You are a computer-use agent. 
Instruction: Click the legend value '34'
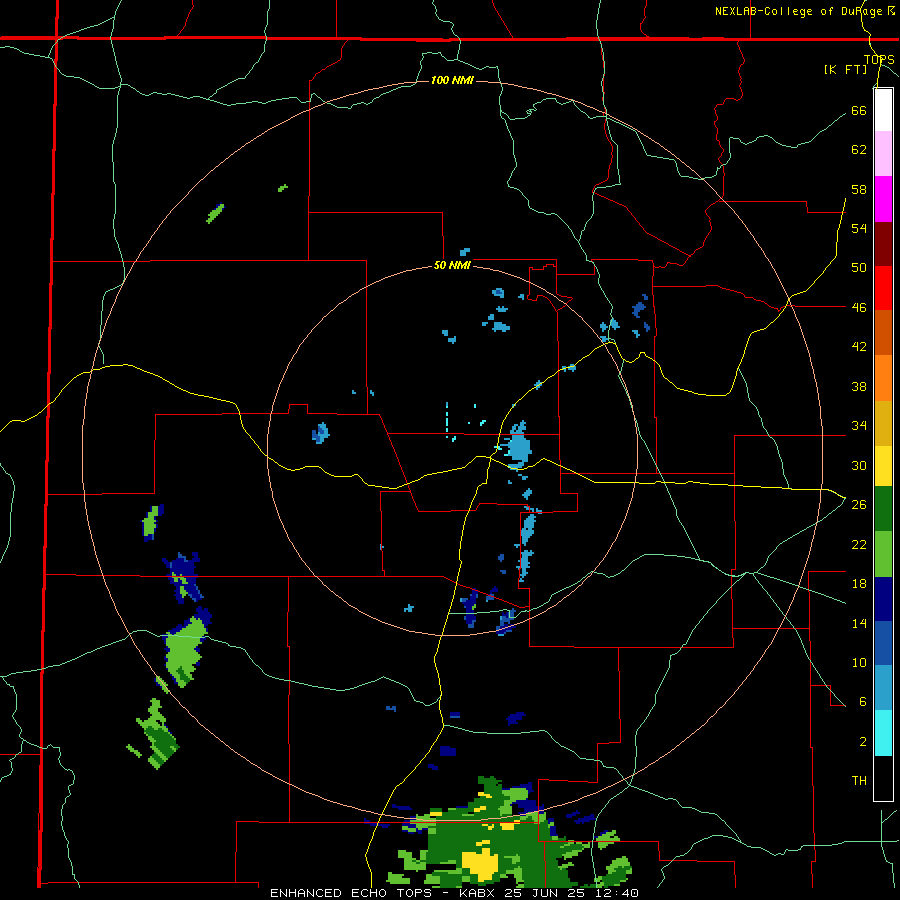[859, 425]
